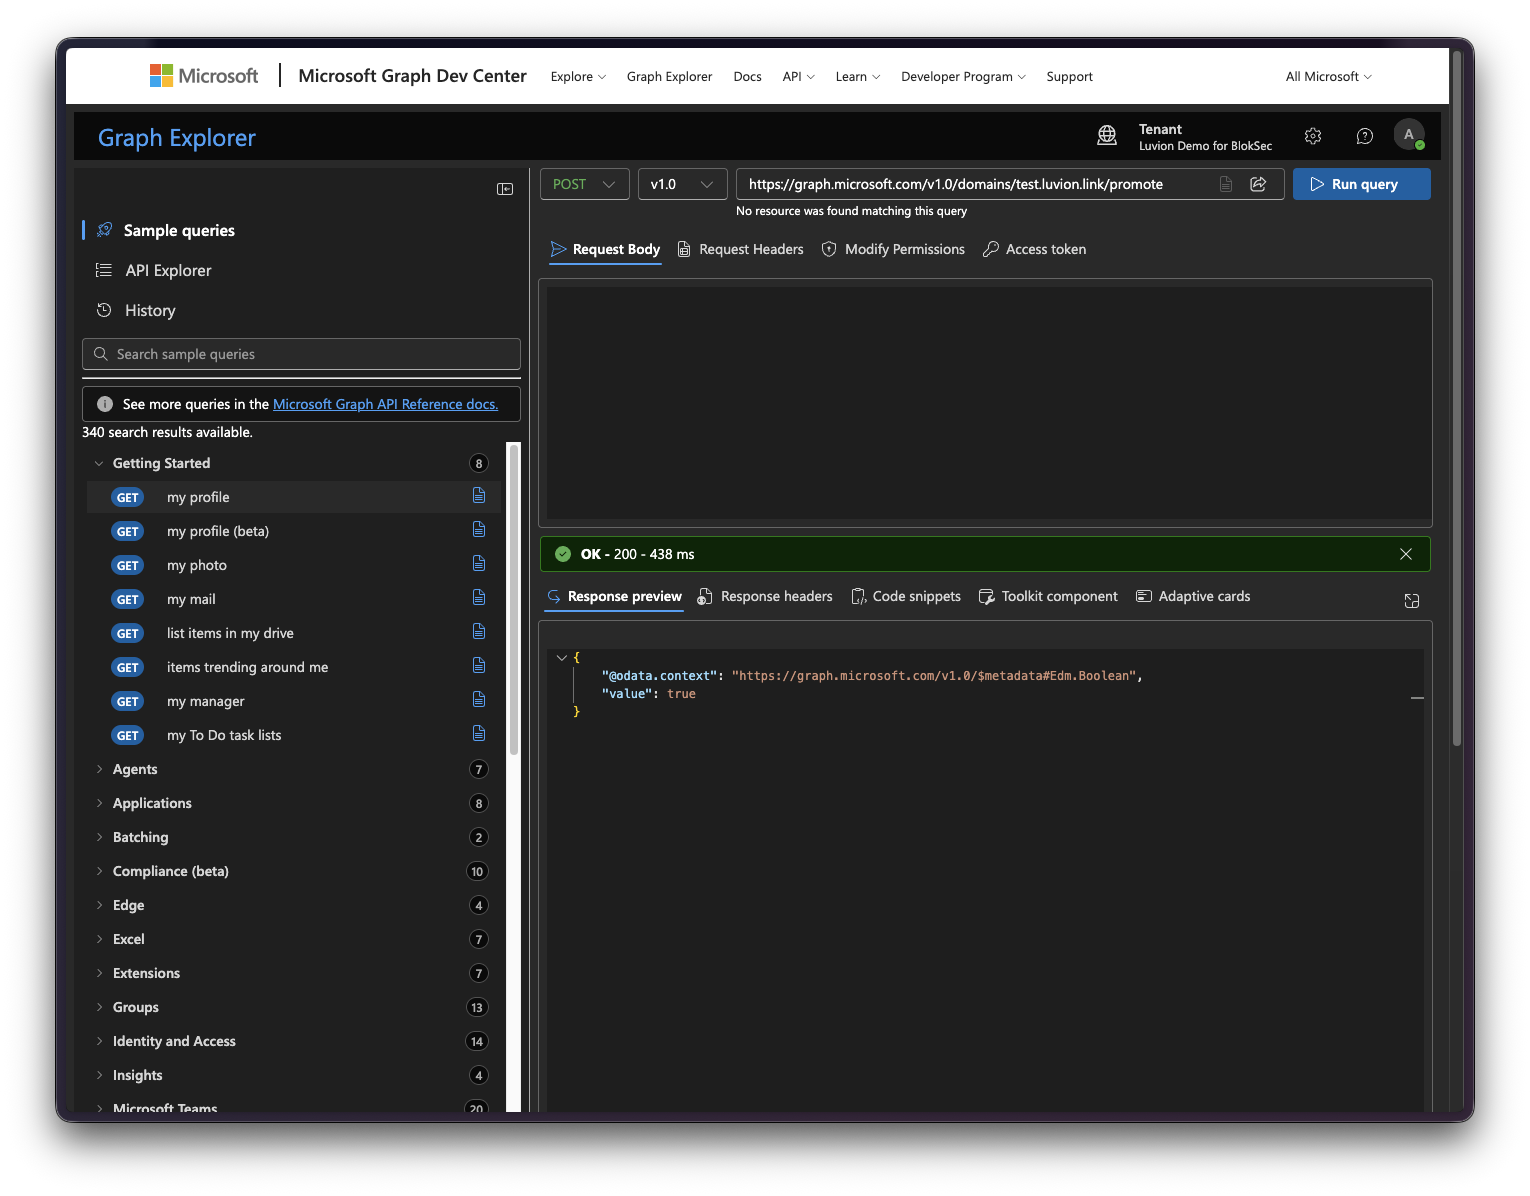The width and height of the screenshot is (1530, 1196).
Task: Click docs icon beside my mail query
Action: pos(479,598)
